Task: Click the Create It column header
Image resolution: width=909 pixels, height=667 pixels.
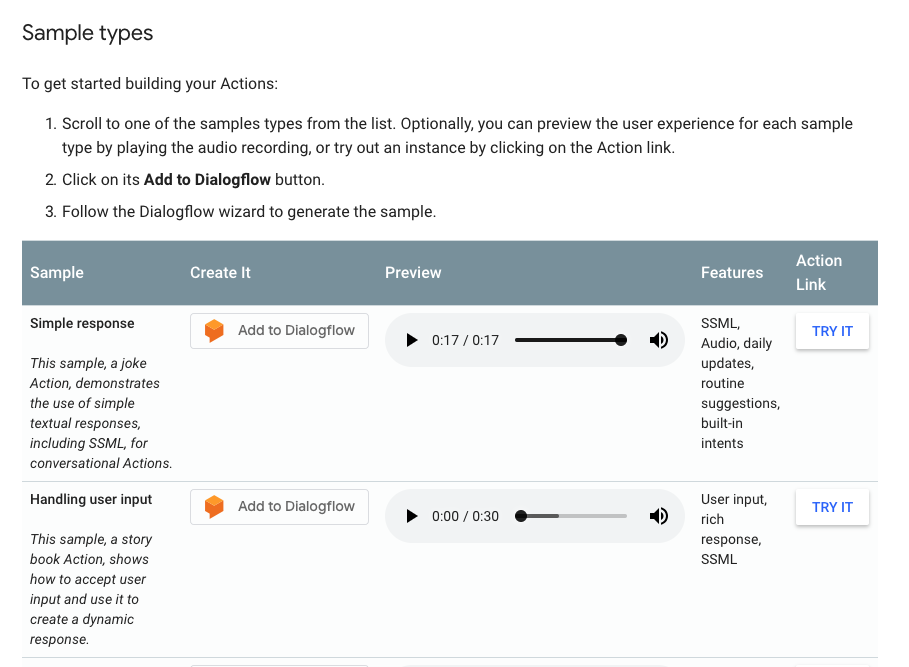Action: (220, 273)
